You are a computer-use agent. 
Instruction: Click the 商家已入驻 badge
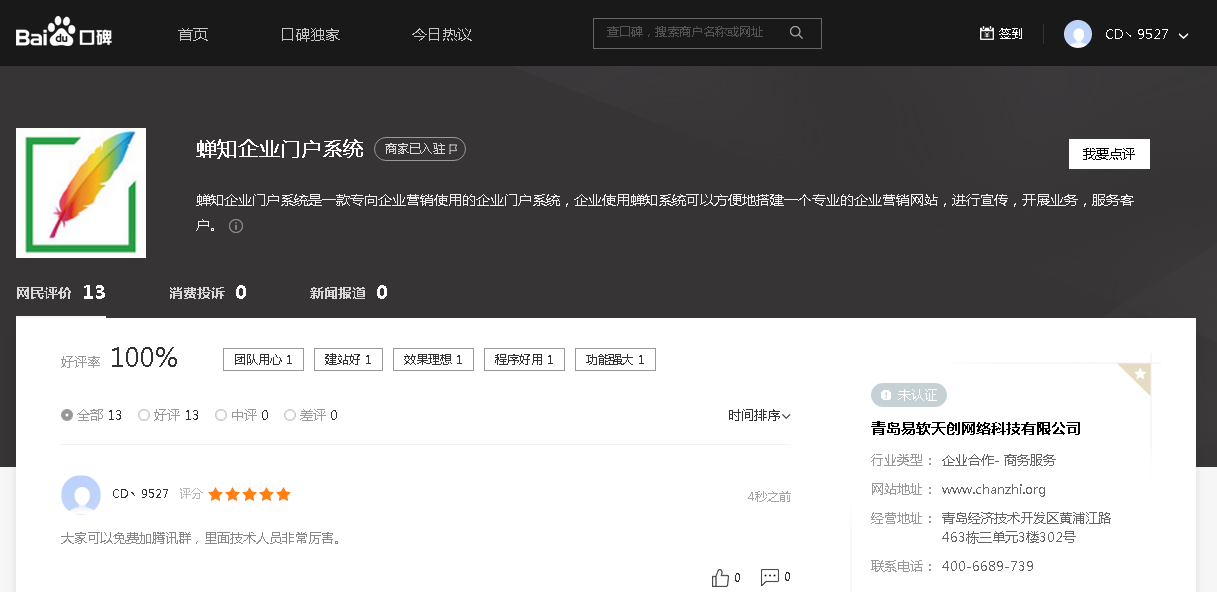click(x=420, y=149)
